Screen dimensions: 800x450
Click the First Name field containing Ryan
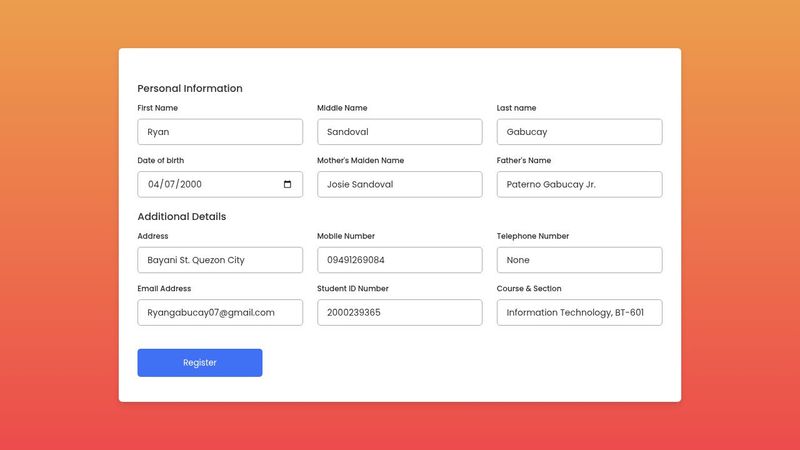click(x=220, y=132)
